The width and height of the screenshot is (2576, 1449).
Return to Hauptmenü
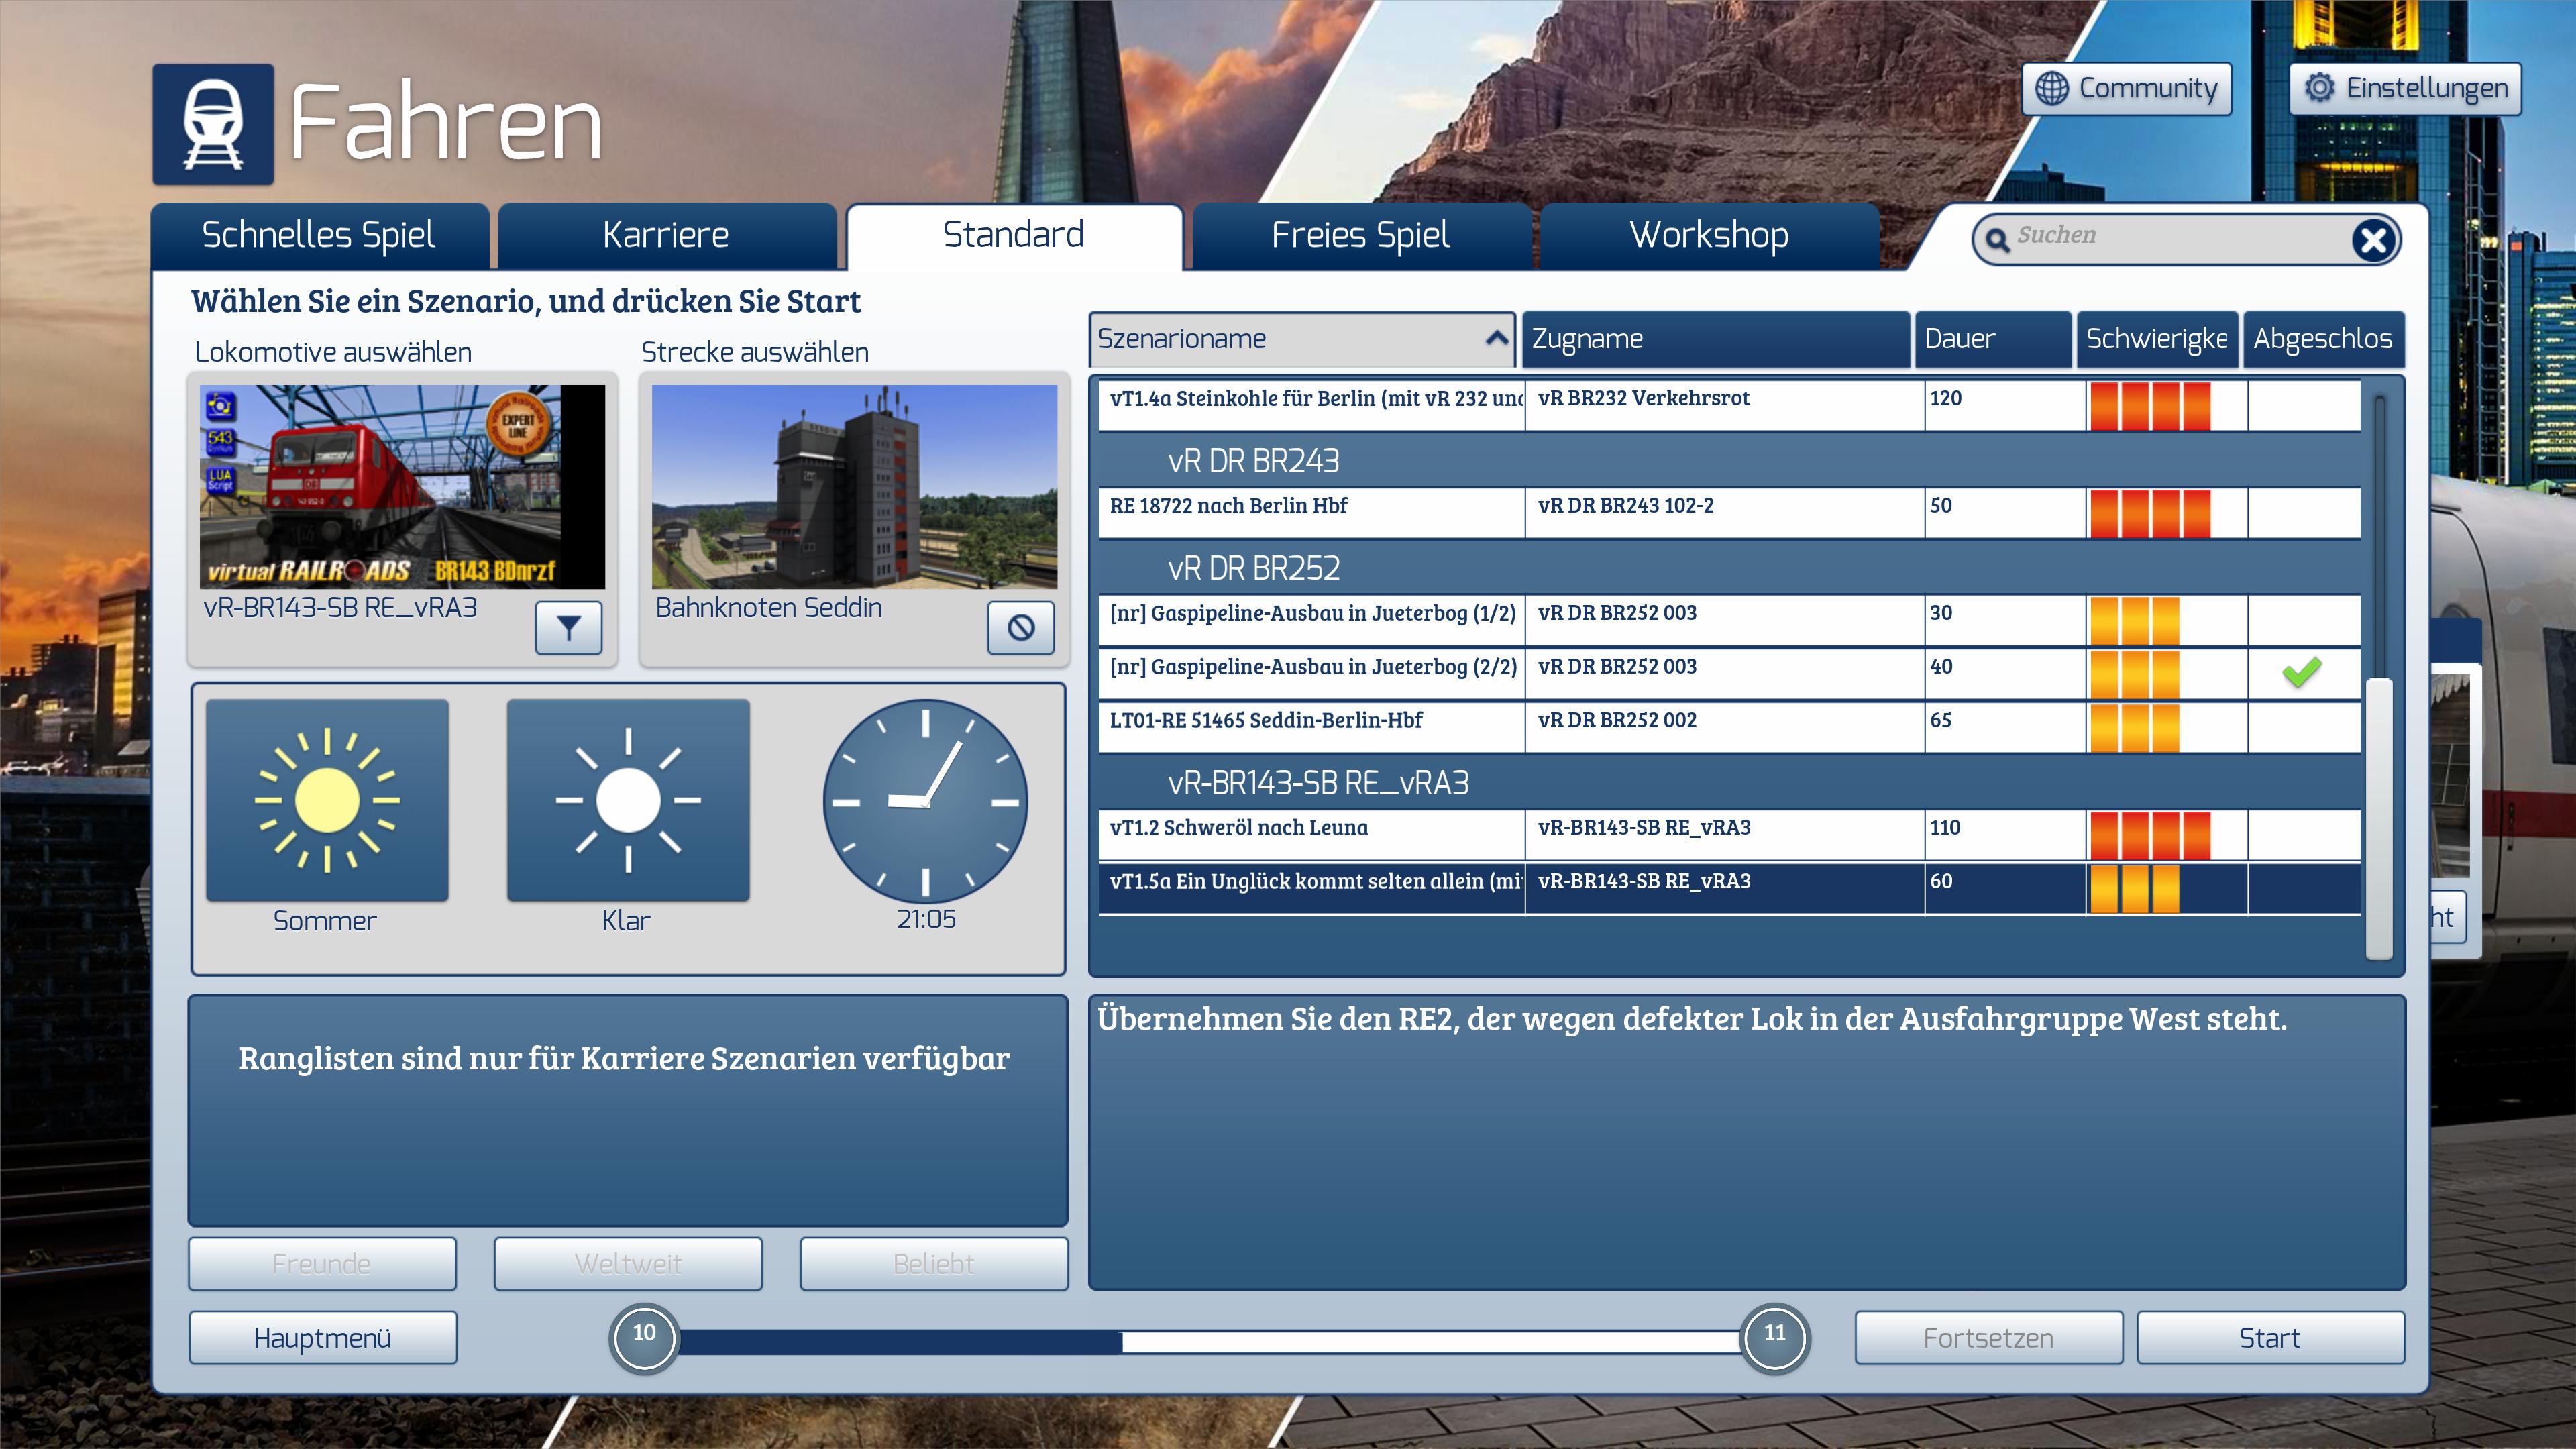click(322, 1338)
